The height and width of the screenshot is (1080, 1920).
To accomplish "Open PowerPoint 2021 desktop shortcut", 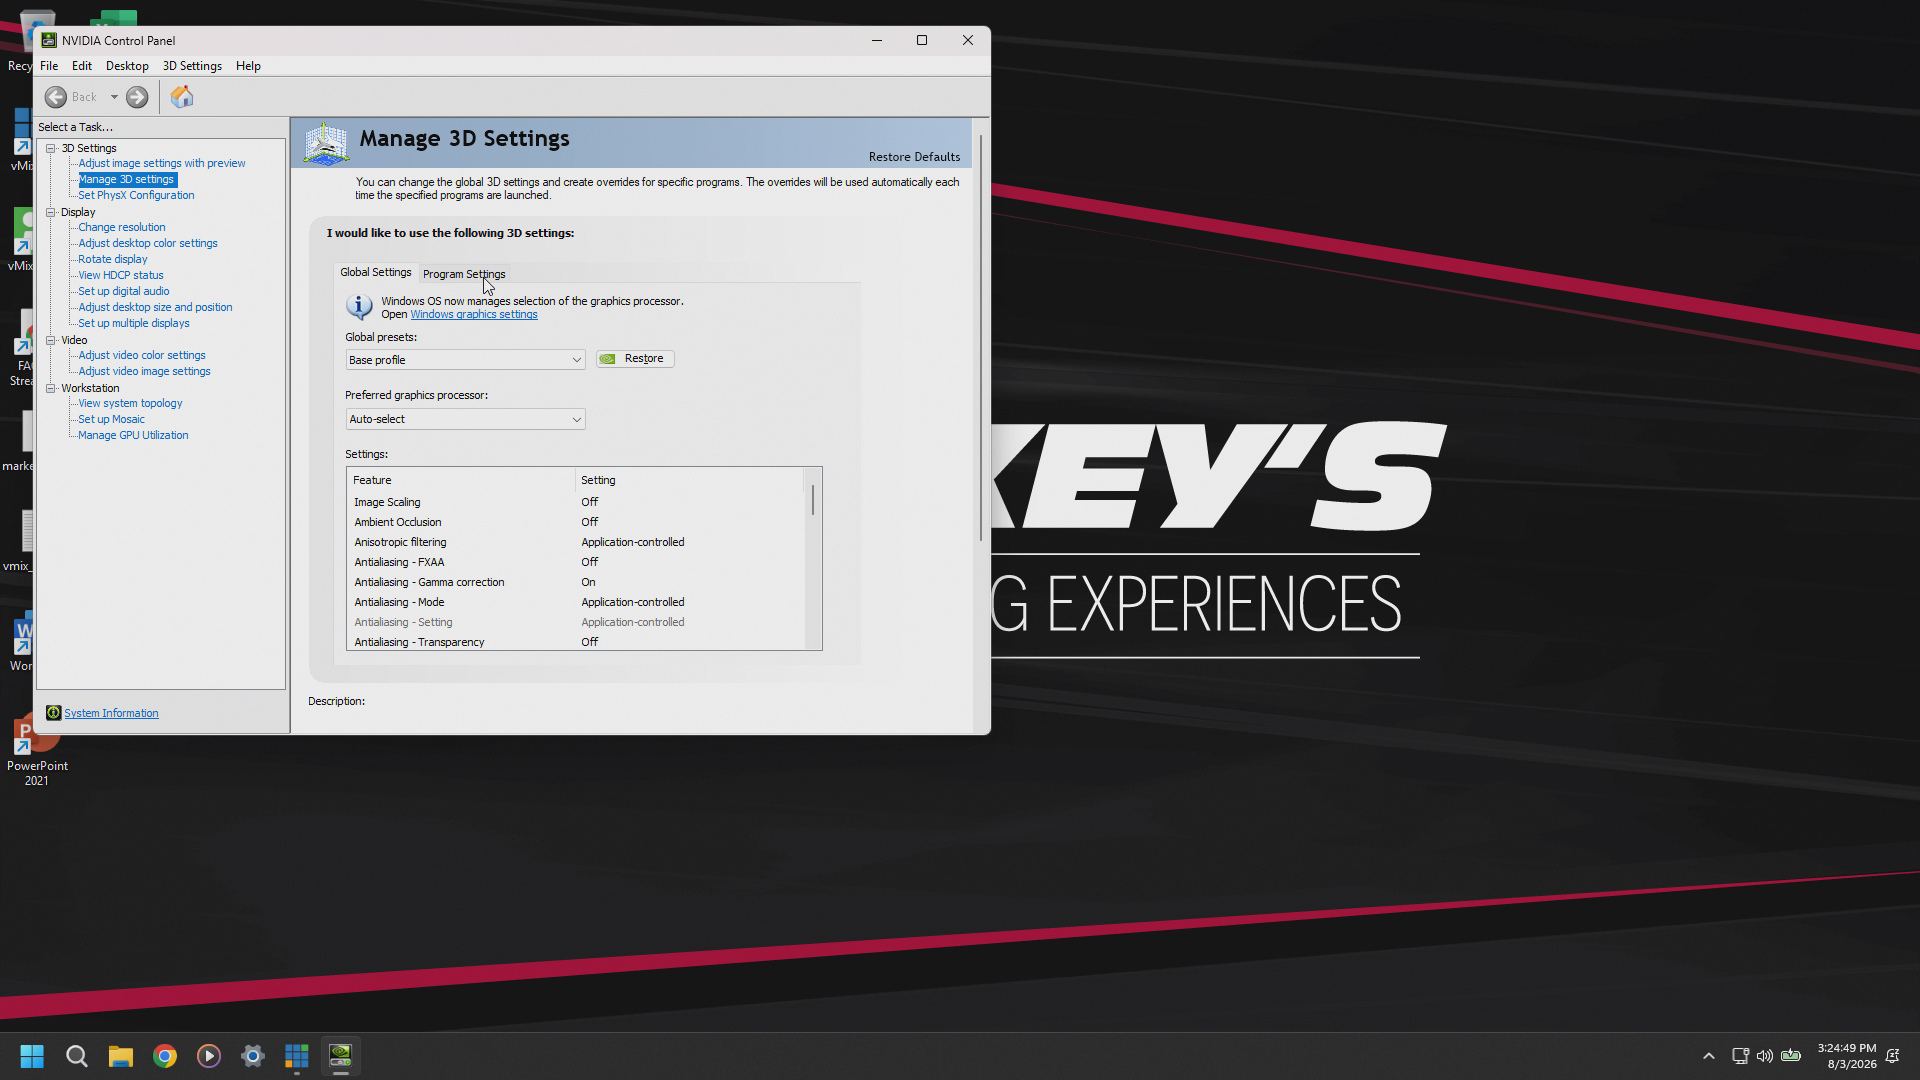I will [37, 751].
